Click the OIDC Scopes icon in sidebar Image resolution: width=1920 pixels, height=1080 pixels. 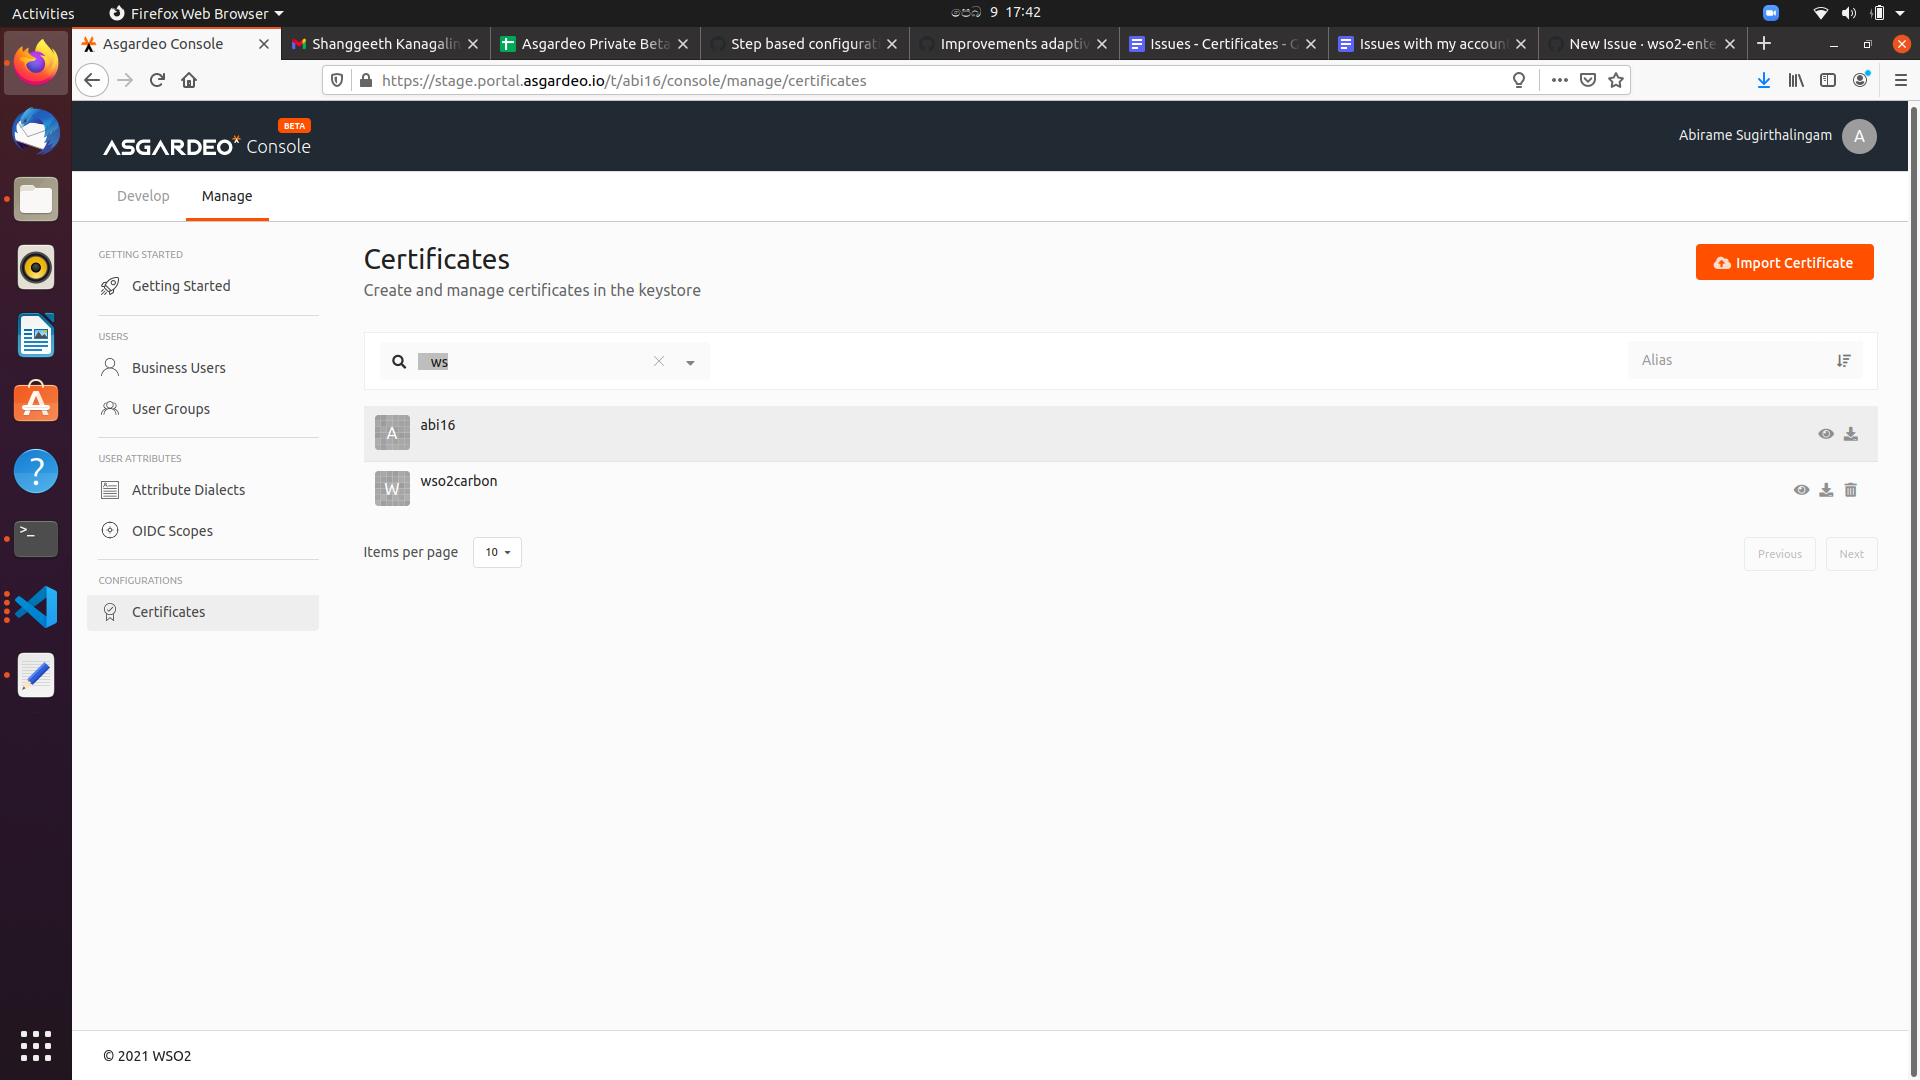coord(110,530)
